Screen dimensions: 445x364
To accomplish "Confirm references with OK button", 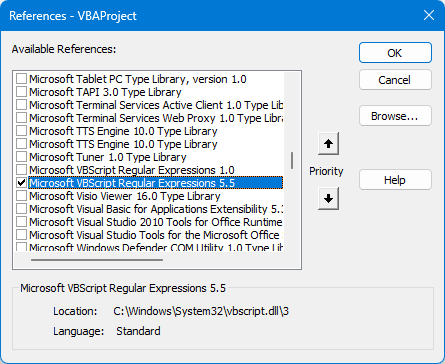I will coord(395,53).
